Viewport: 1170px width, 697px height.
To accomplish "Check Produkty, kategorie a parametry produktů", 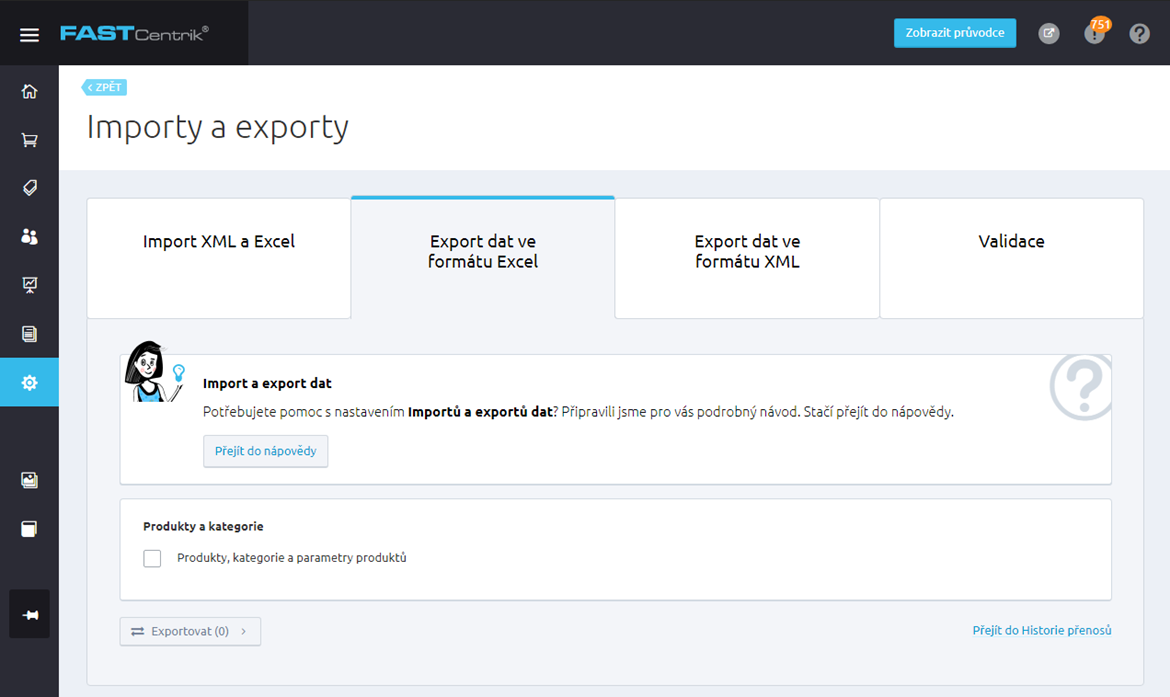I will point(152,558).
